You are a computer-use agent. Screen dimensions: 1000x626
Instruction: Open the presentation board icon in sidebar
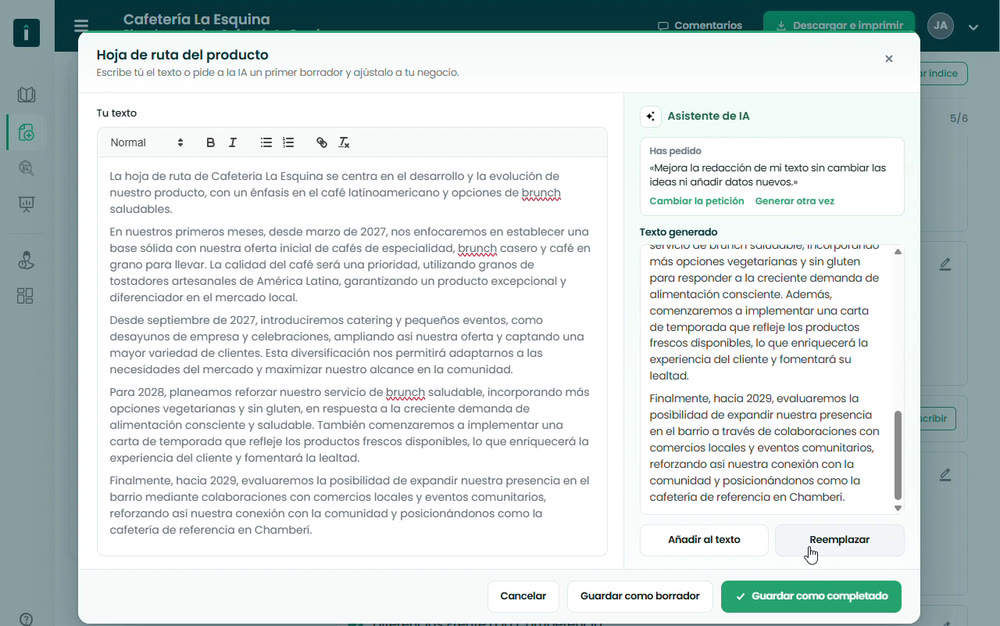coord(26,204)
